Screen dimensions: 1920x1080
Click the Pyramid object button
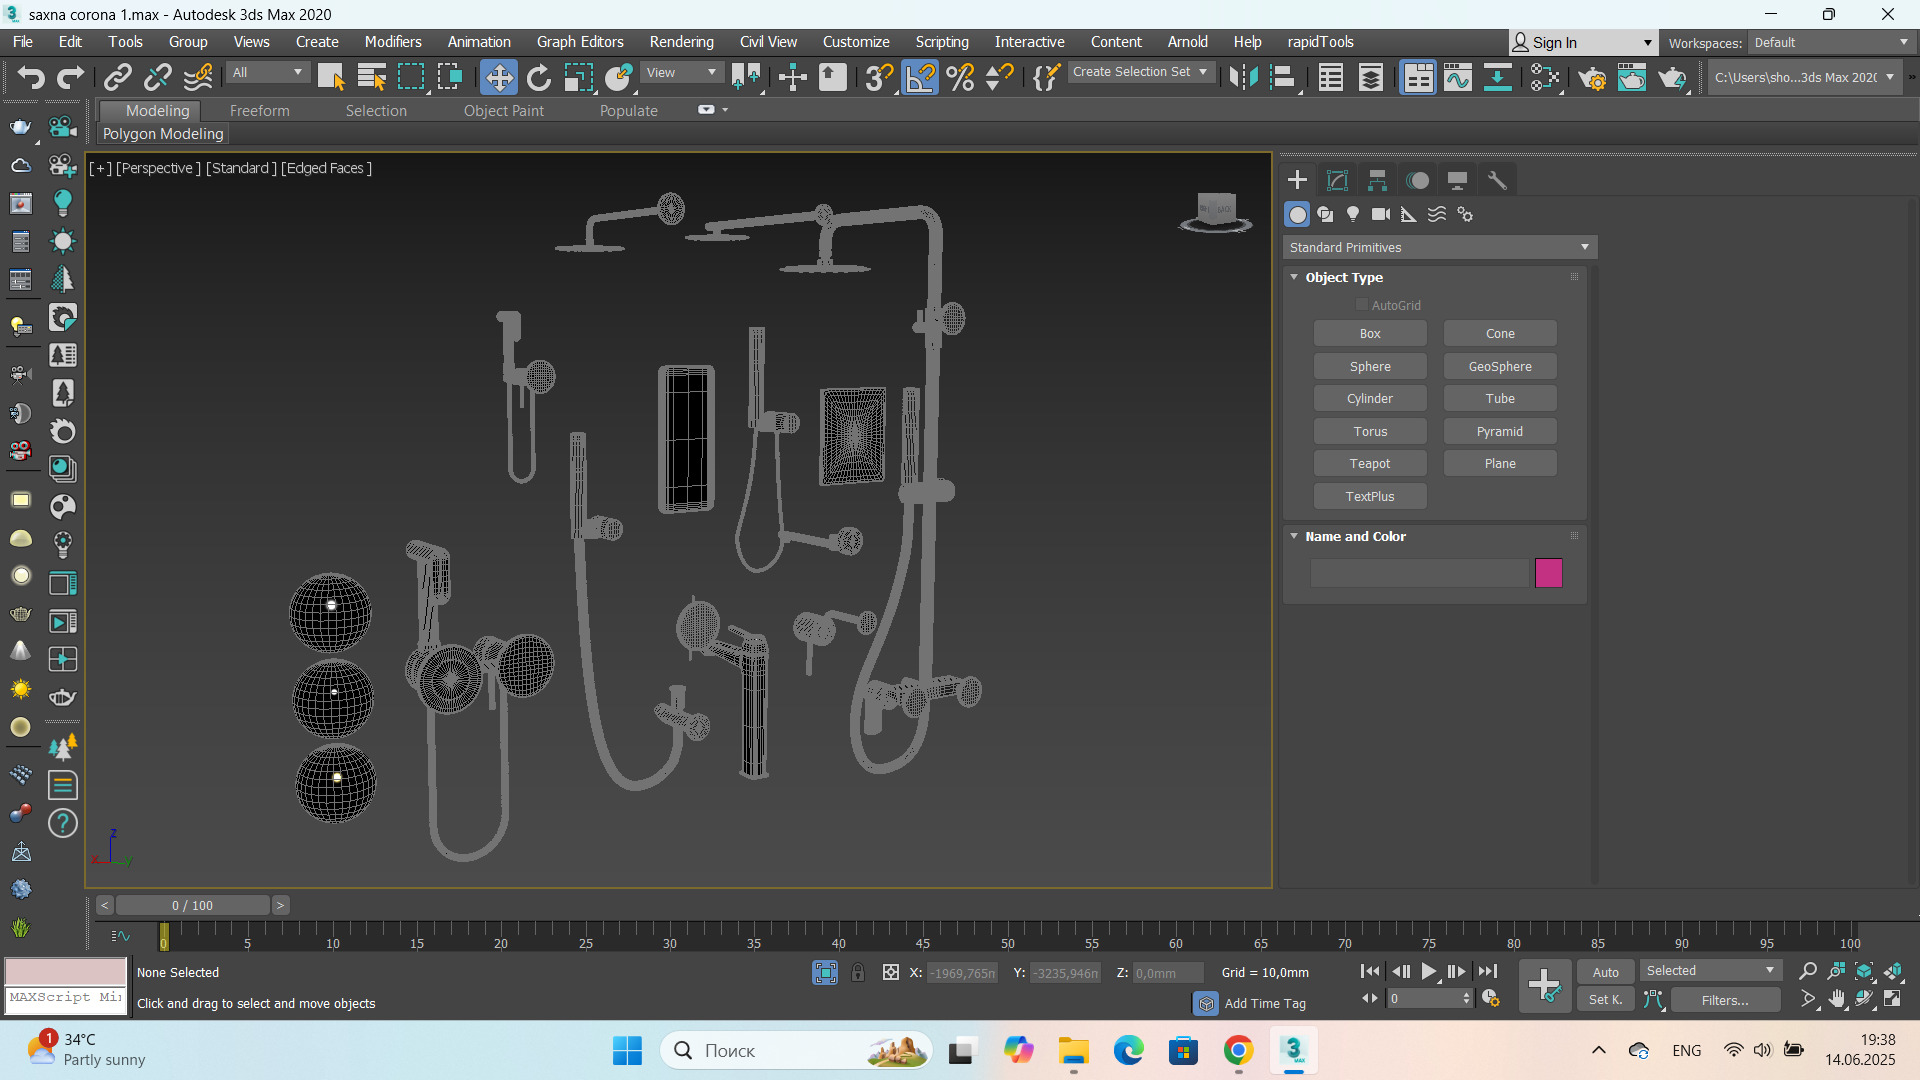[x=1500, y=431]
